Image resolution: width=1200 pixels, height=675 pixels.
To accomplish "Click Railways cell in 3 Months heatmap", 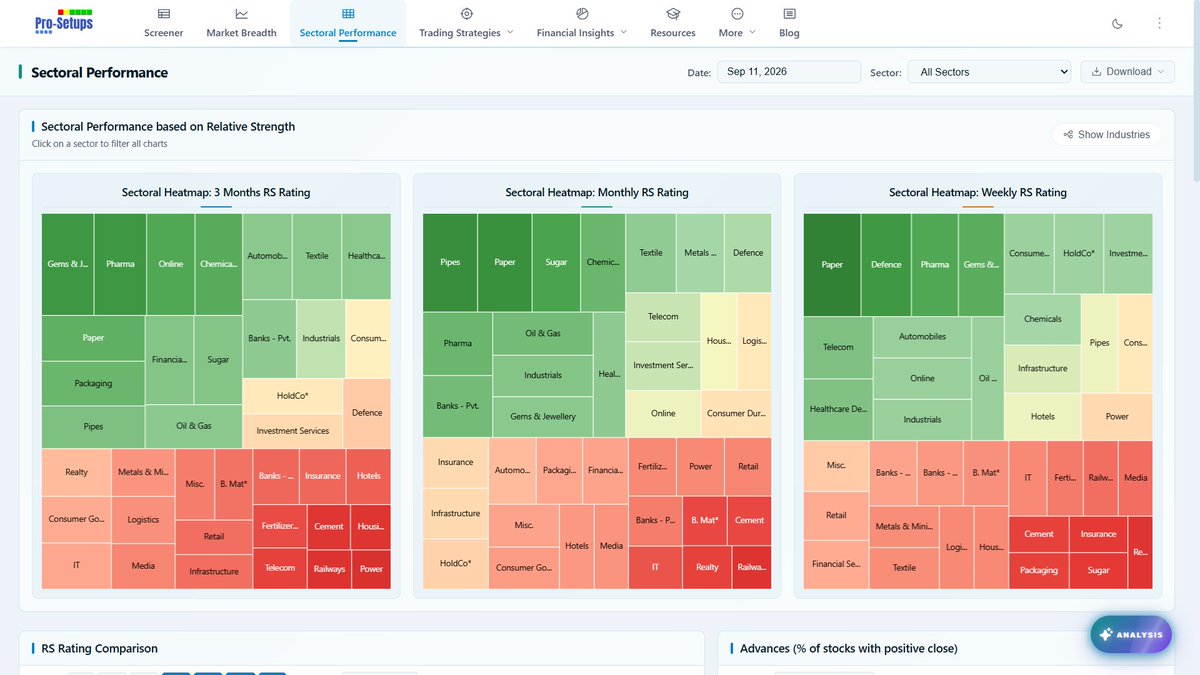I will 329,569.
